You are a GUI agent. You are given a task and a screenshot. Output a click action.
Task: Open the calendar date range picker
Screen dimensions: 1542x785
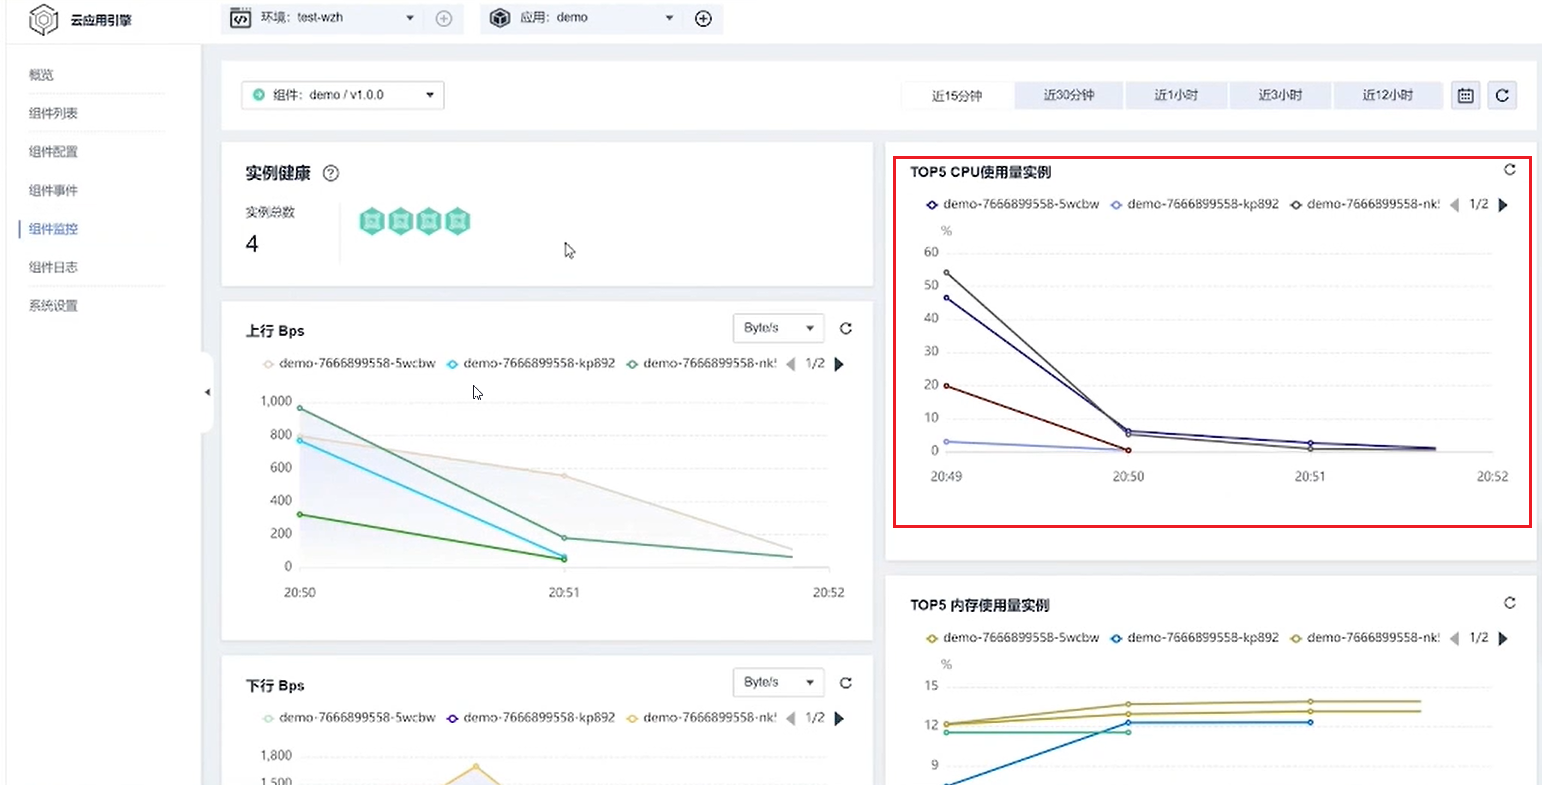tap(1465, 95)
